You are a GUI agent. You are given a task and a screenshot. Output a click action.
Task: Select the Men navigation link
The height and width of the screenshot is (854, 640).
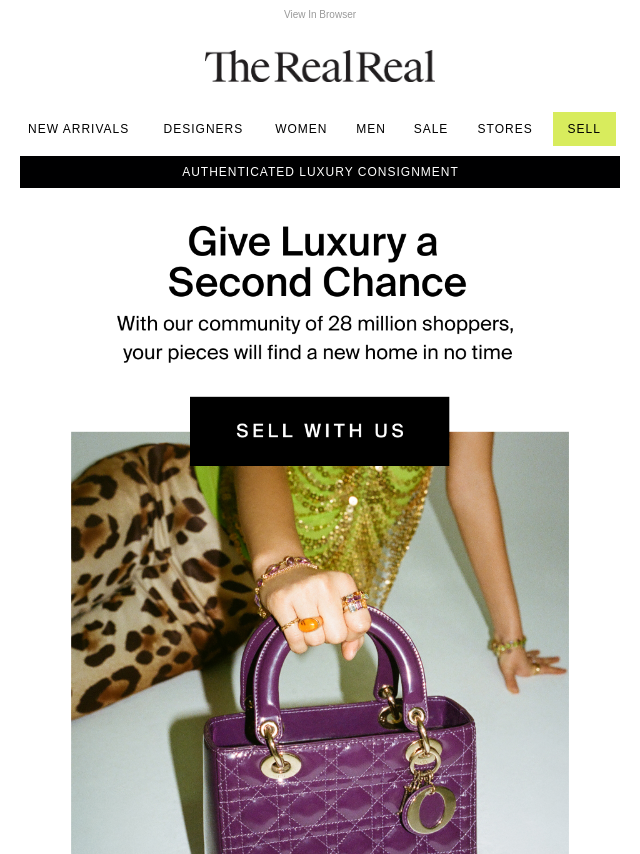tap(370, 129)
